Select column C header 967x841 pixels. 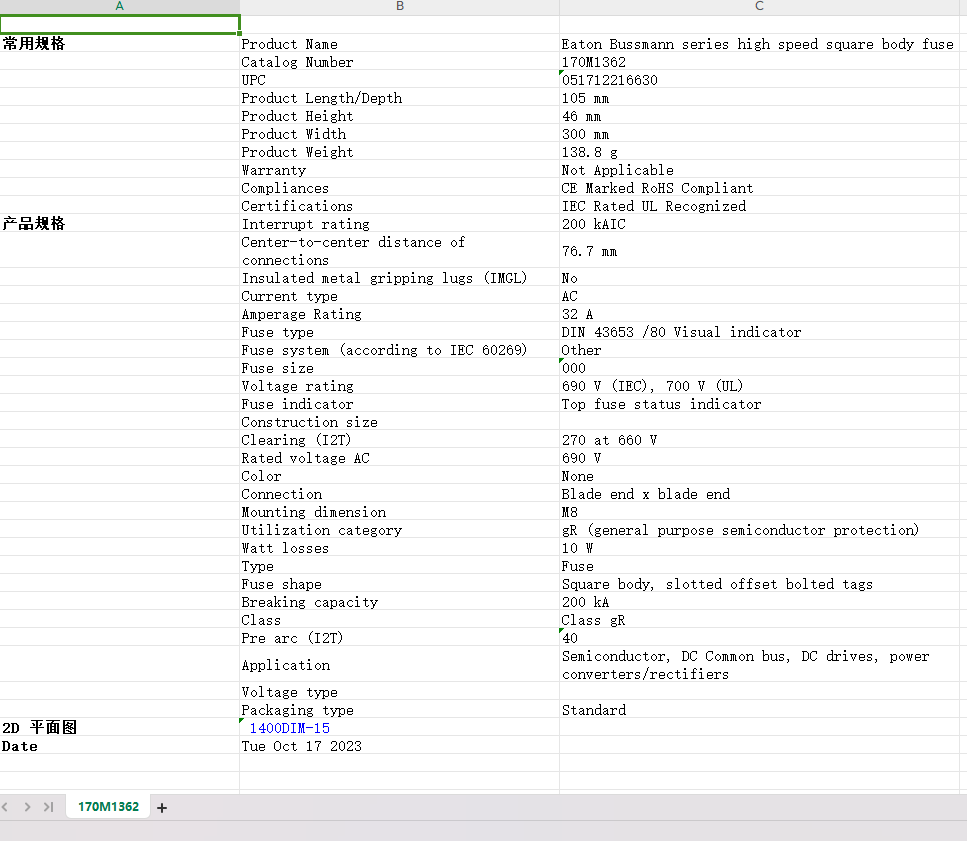point(759,6)
